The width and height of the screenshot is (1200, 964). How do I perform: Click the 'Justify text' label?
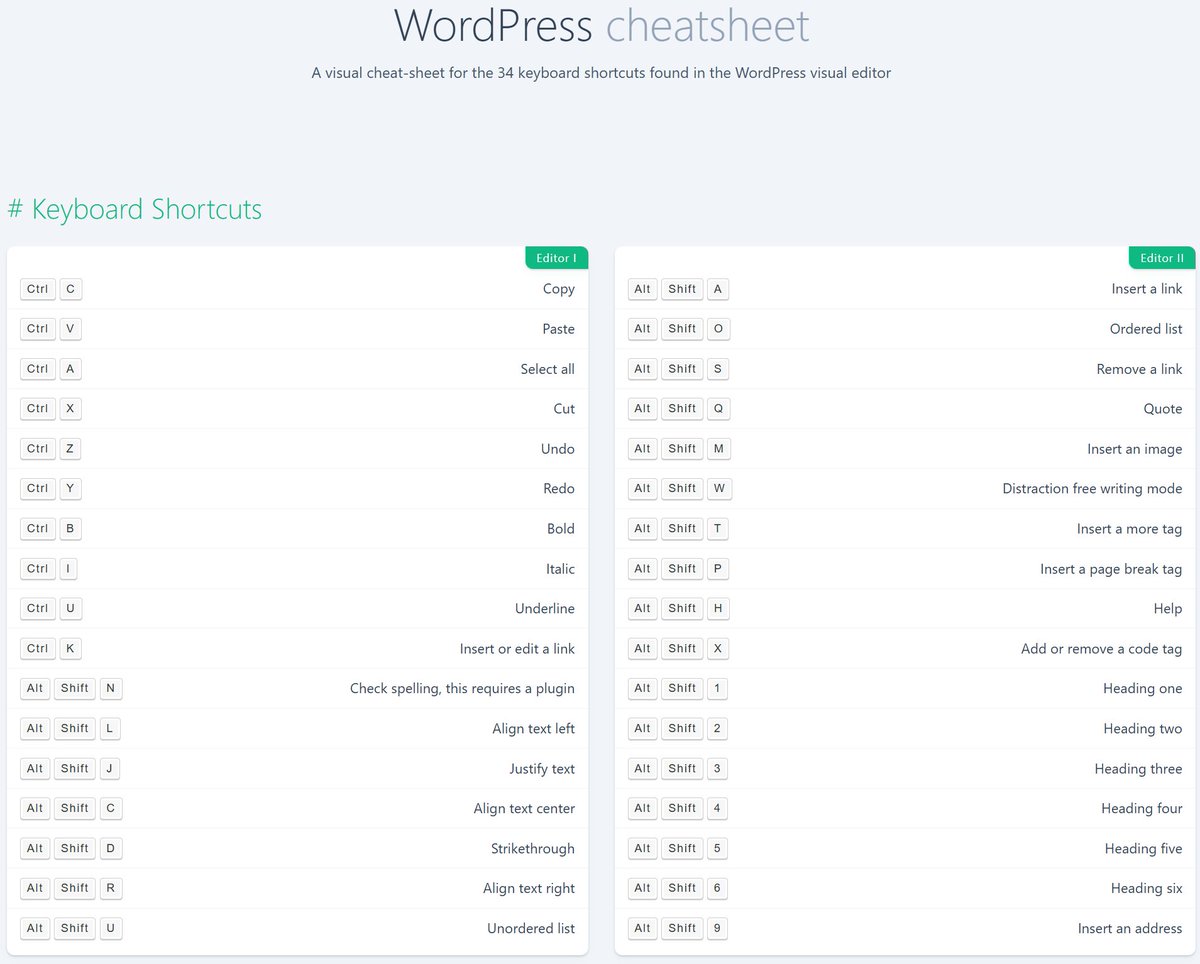coord(542,769)
